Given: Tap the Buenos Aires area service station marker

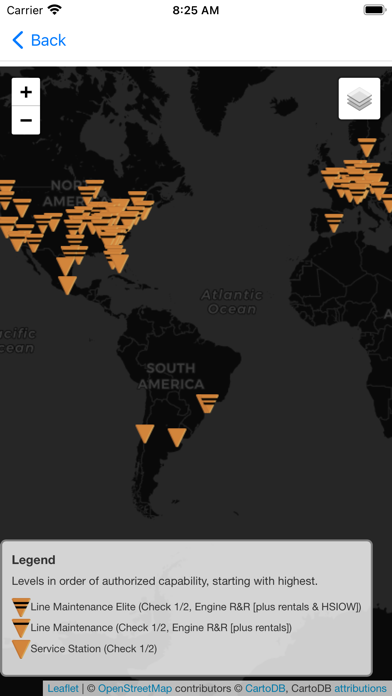Looking at the screenshot, I should (x=177, y=437).
